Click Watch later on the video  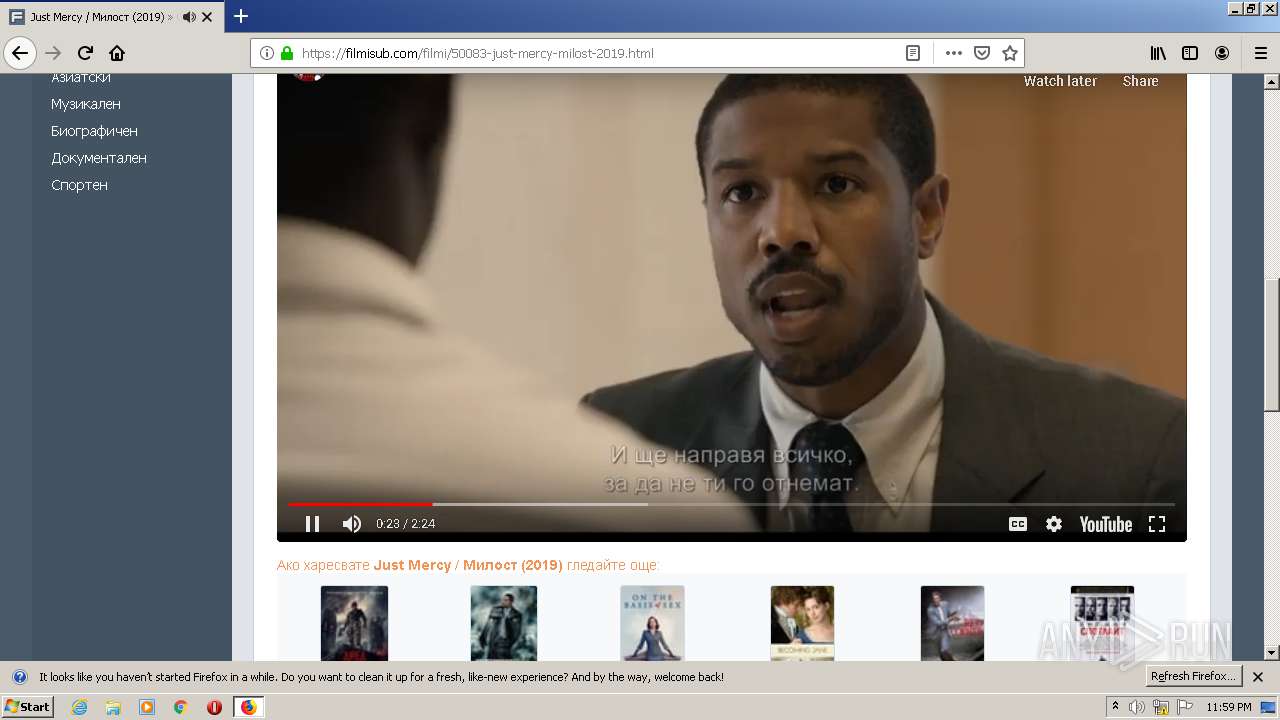coord(1060,81)
